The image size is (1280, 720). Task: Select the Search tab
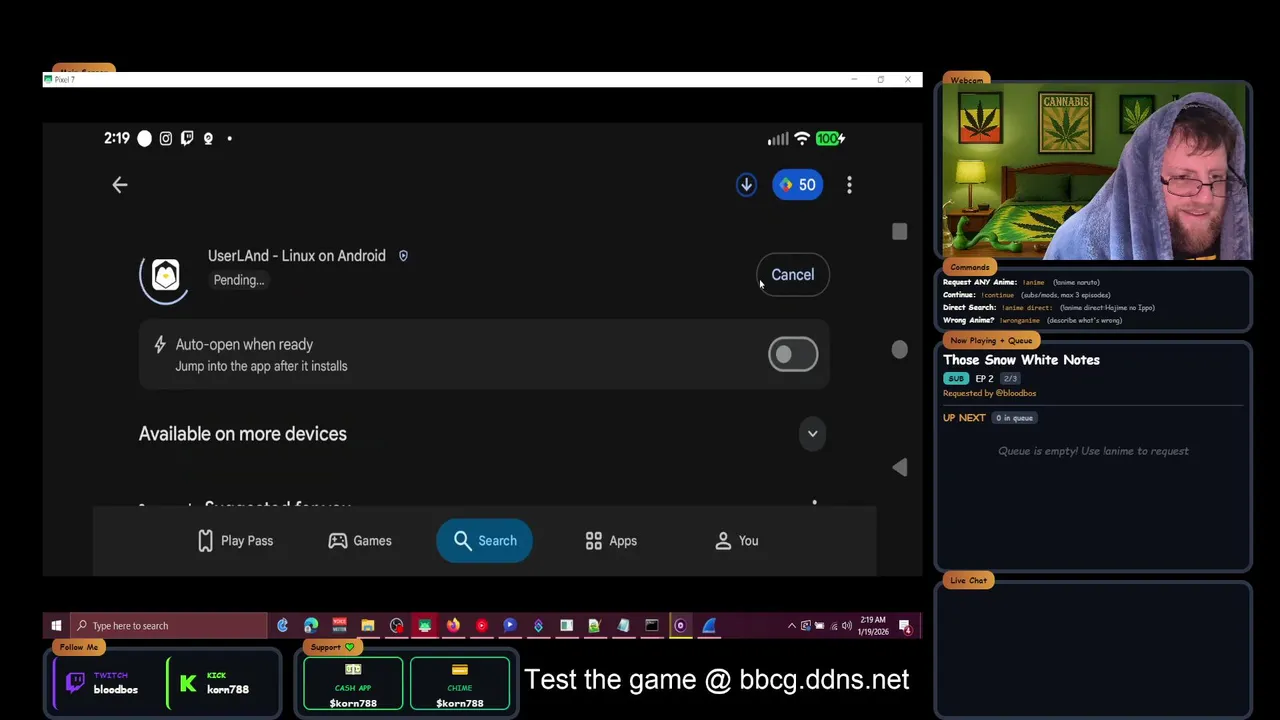(x=484, y=541)
